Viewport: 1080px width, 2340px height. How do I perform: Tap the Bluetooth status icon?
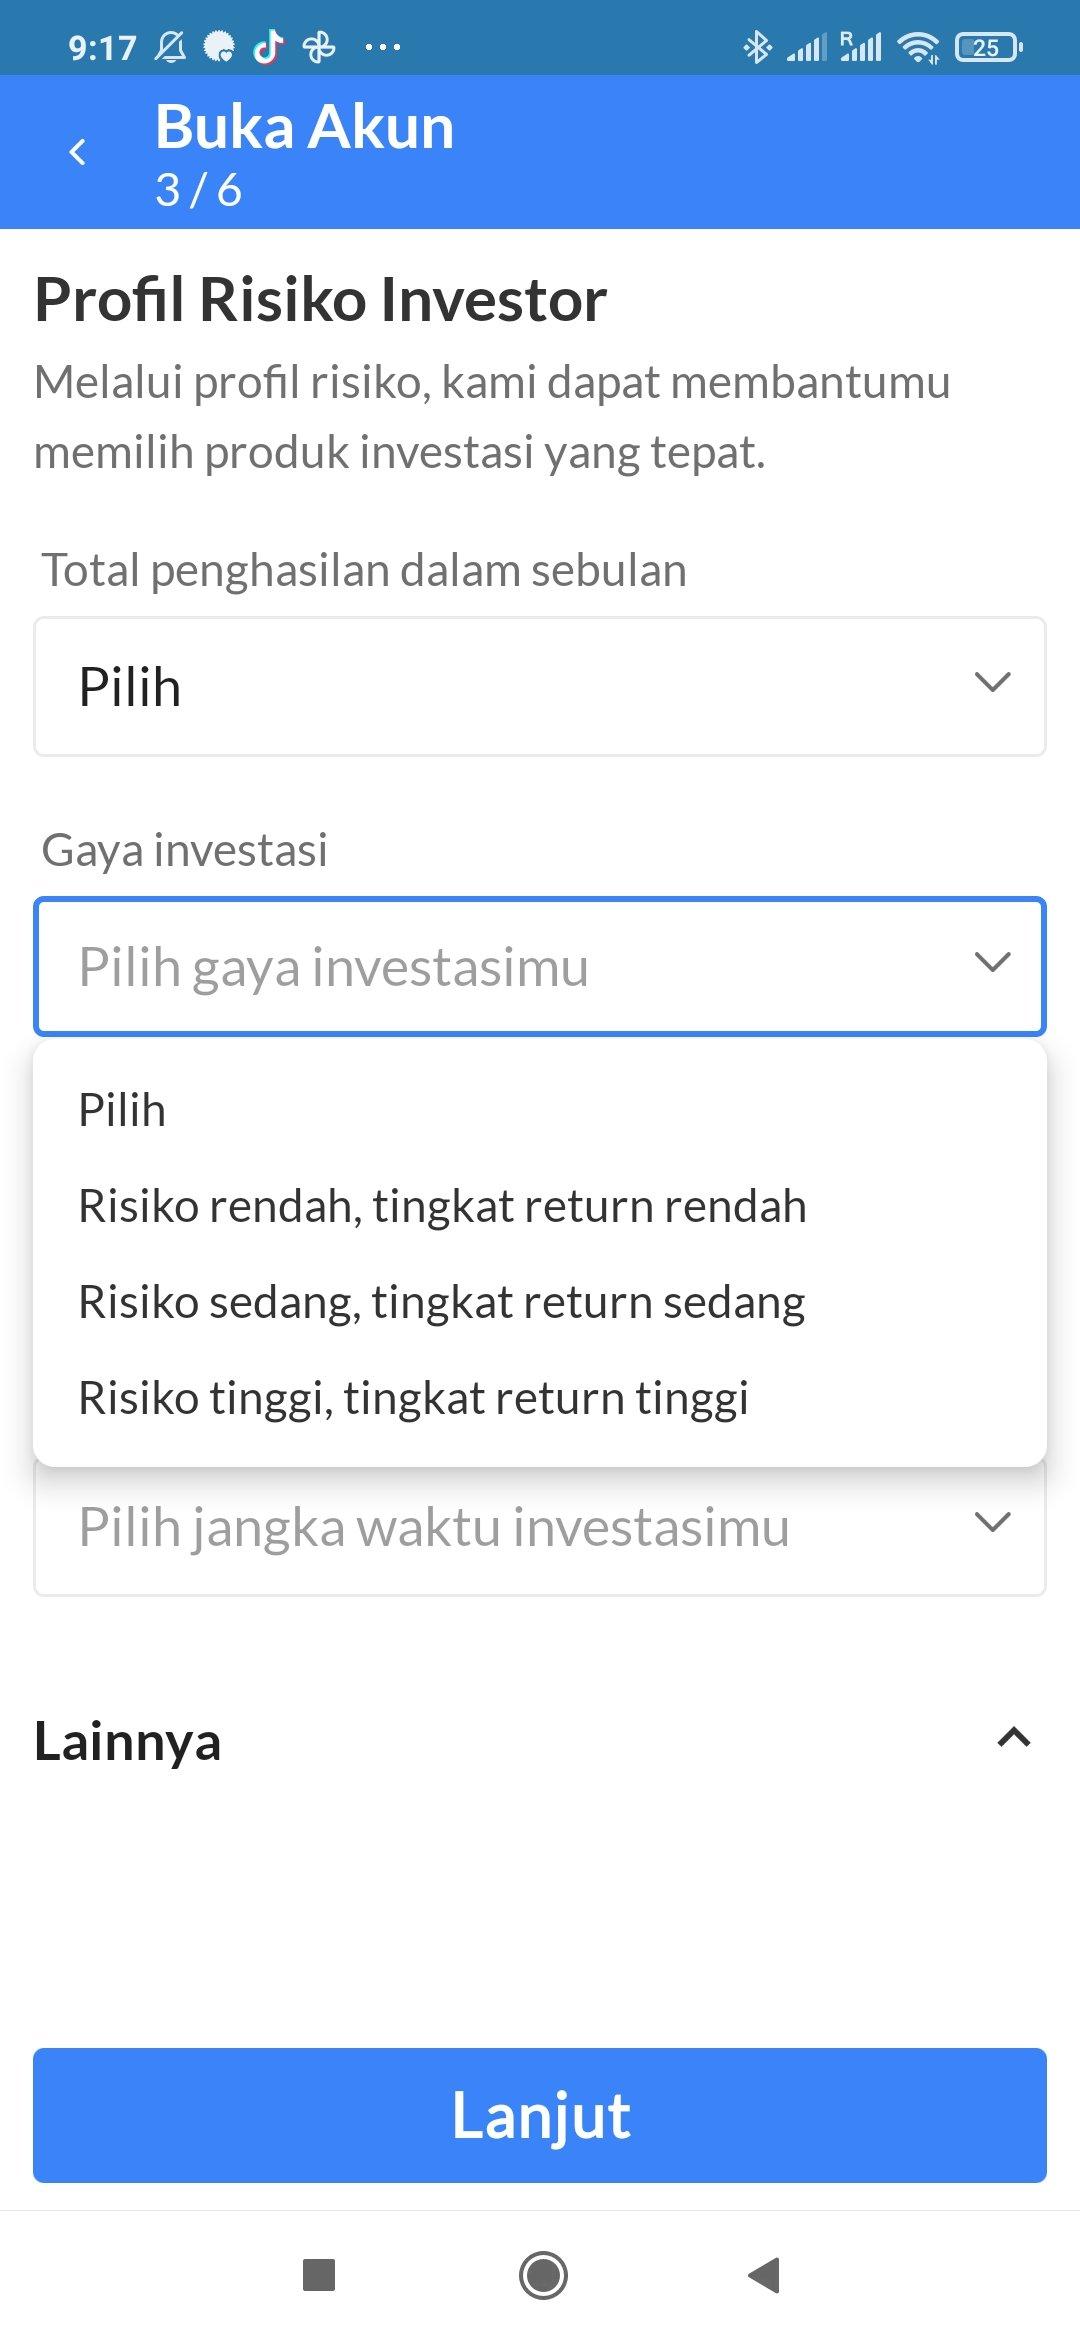(757, 47)
